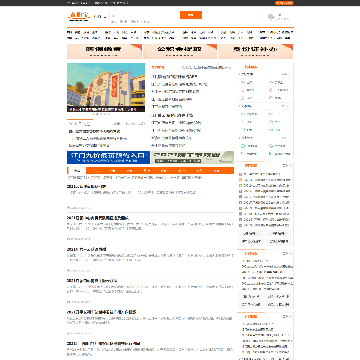Viewport: 360px width, 360px height.
Task: Click the first red service icon in right sidebar
Action: click(243, 82)
